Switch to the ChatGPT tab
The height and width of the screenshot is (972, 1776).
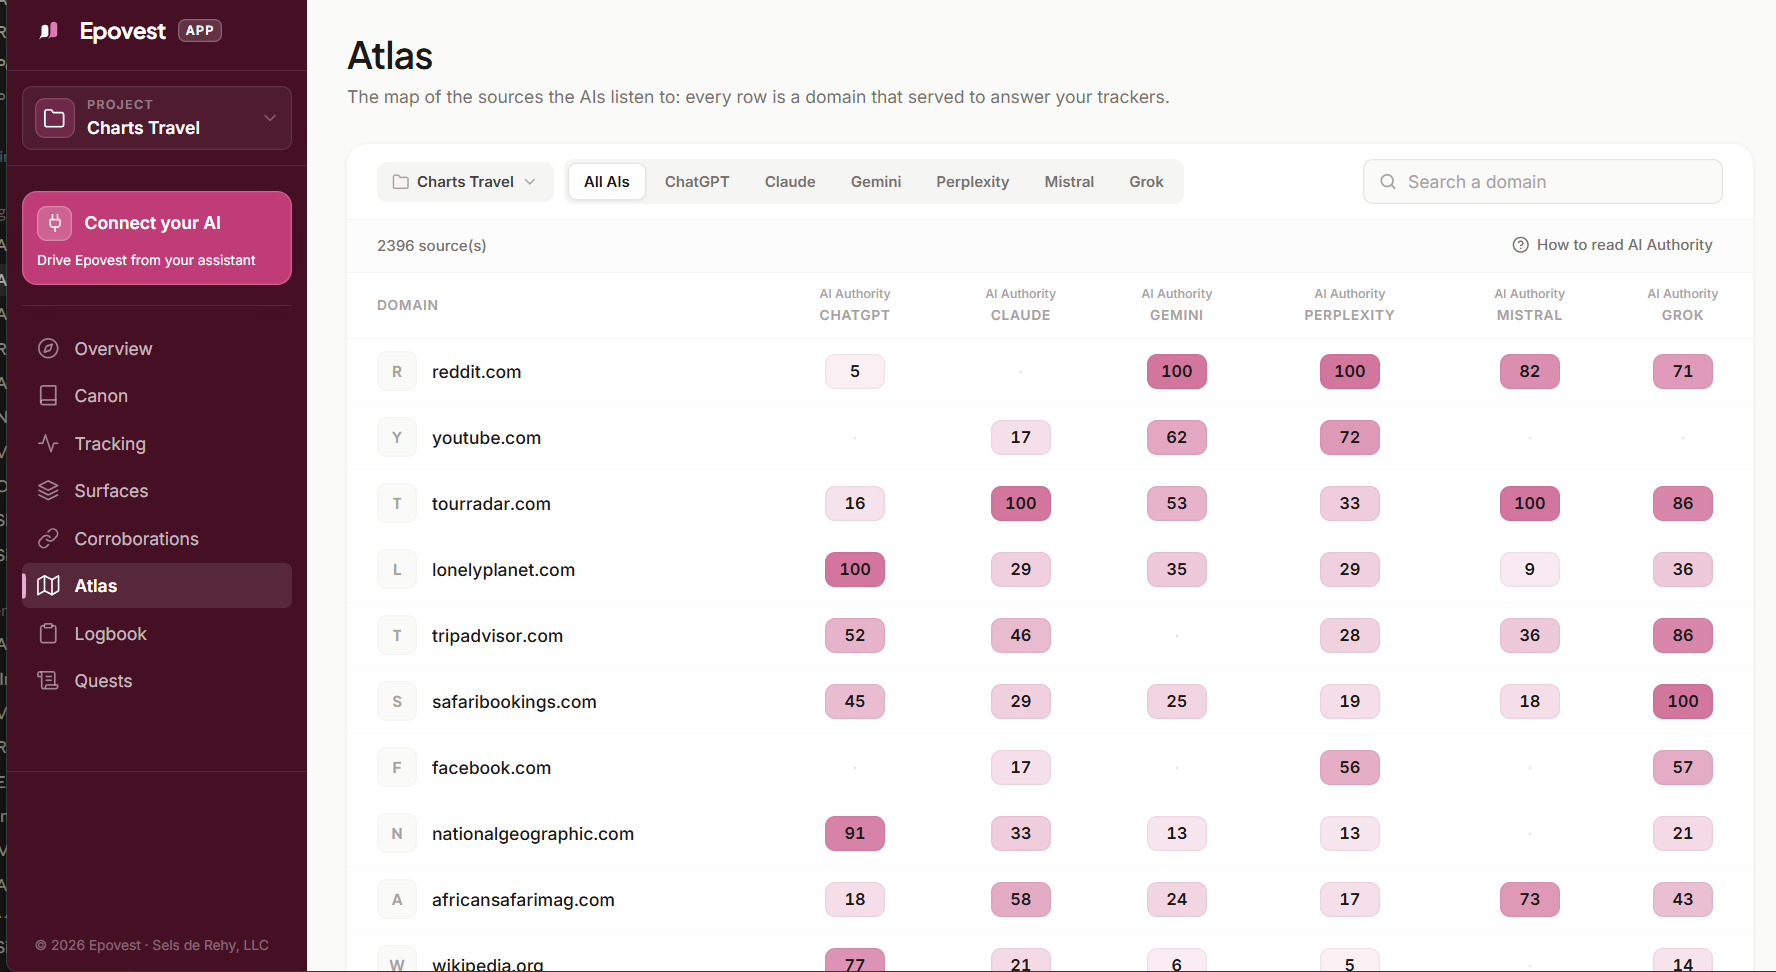[697, 182]
